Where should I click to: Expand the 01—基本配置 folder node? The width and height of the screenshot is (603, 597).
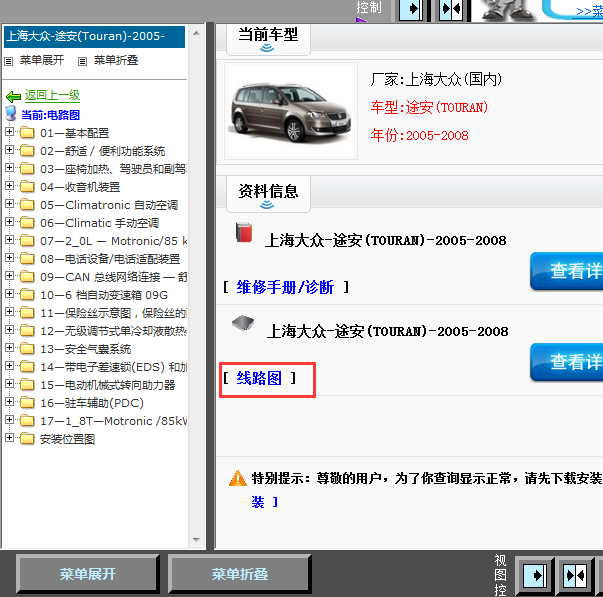point(10,132)
